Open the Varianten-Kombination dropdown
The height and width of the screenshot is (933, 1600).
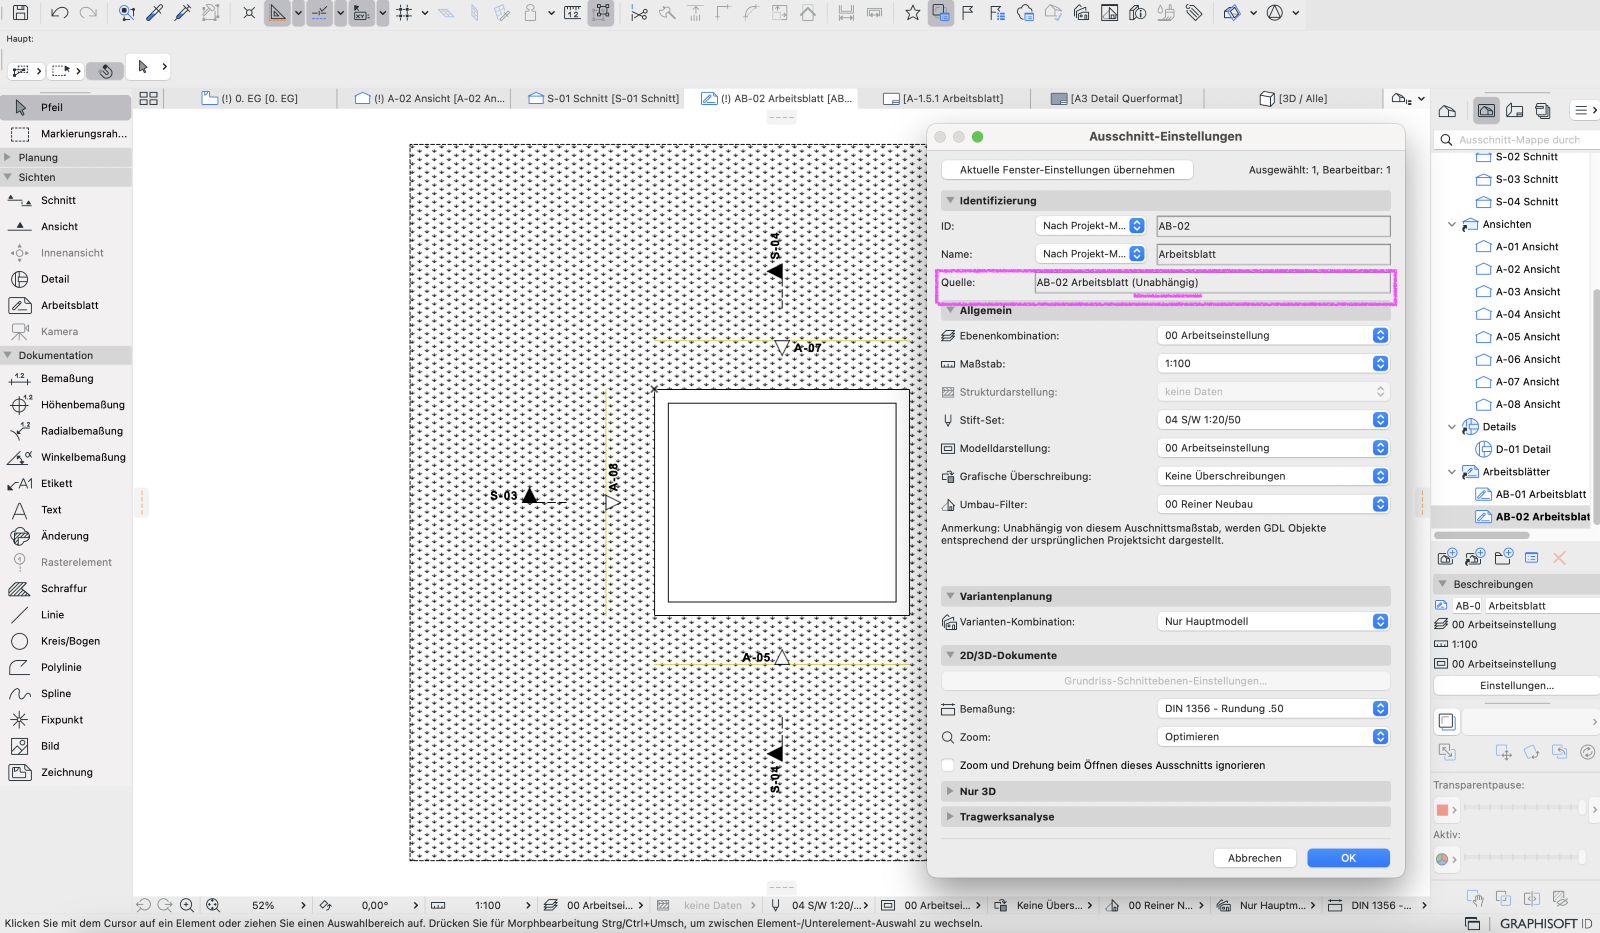point(1273,621)
